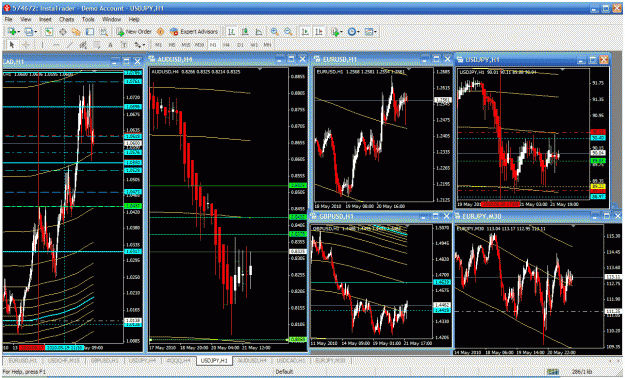Screen dimensions: 625x378
Task: Open the Insert menu
Action: (x=45, y=19)
